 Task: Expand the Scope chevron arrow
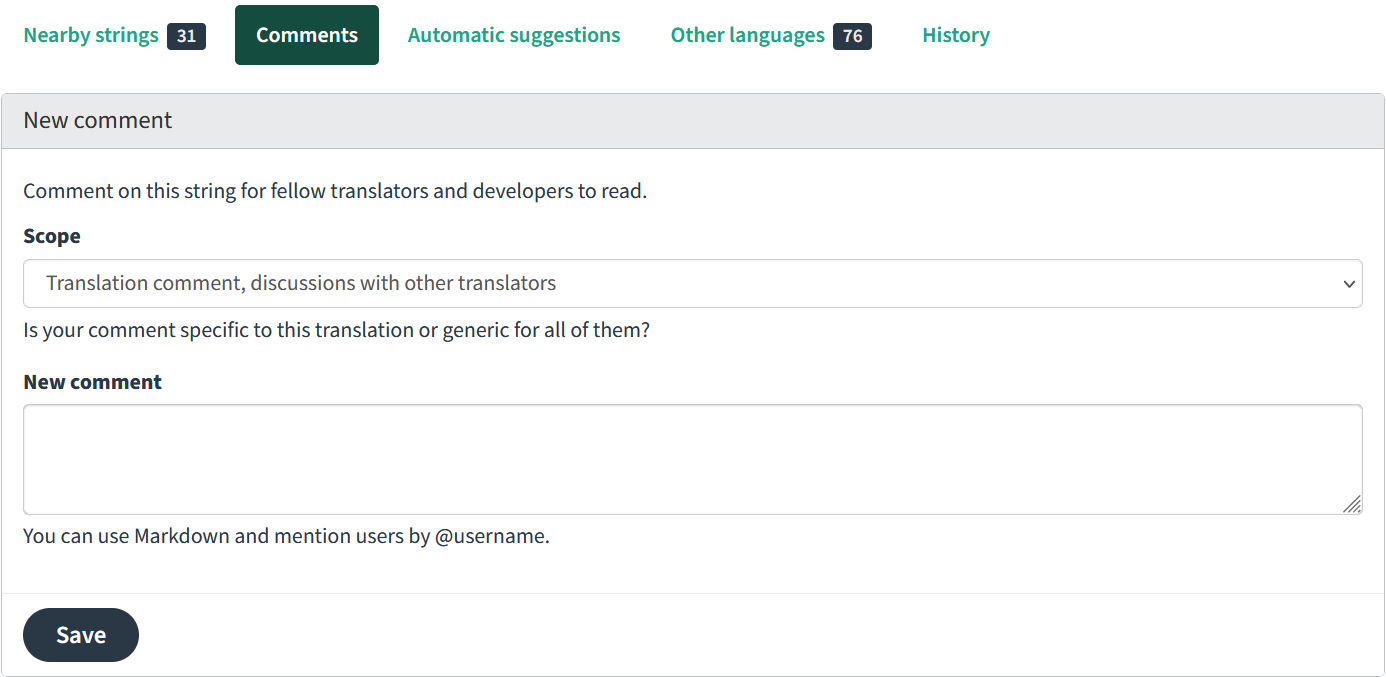pos(1346,284)
